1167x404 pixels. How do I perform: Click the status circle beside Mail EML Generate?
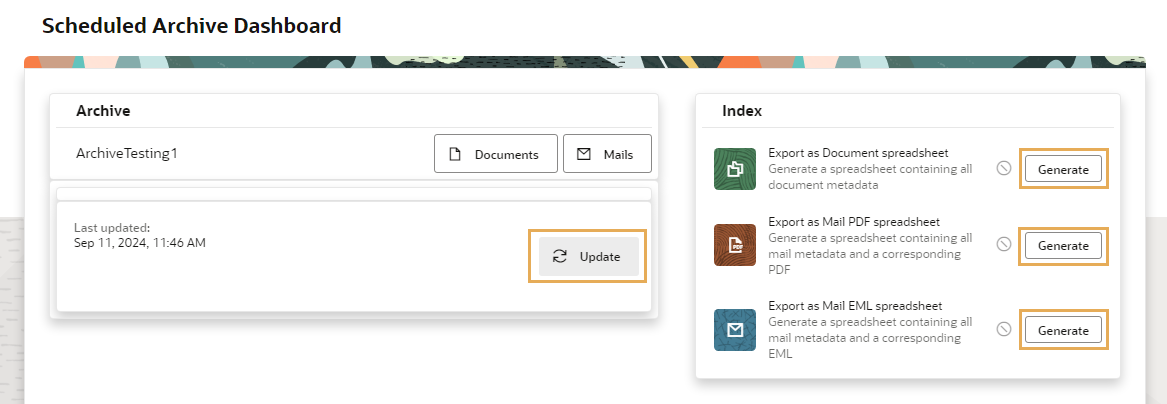(x=1004, y=329)
